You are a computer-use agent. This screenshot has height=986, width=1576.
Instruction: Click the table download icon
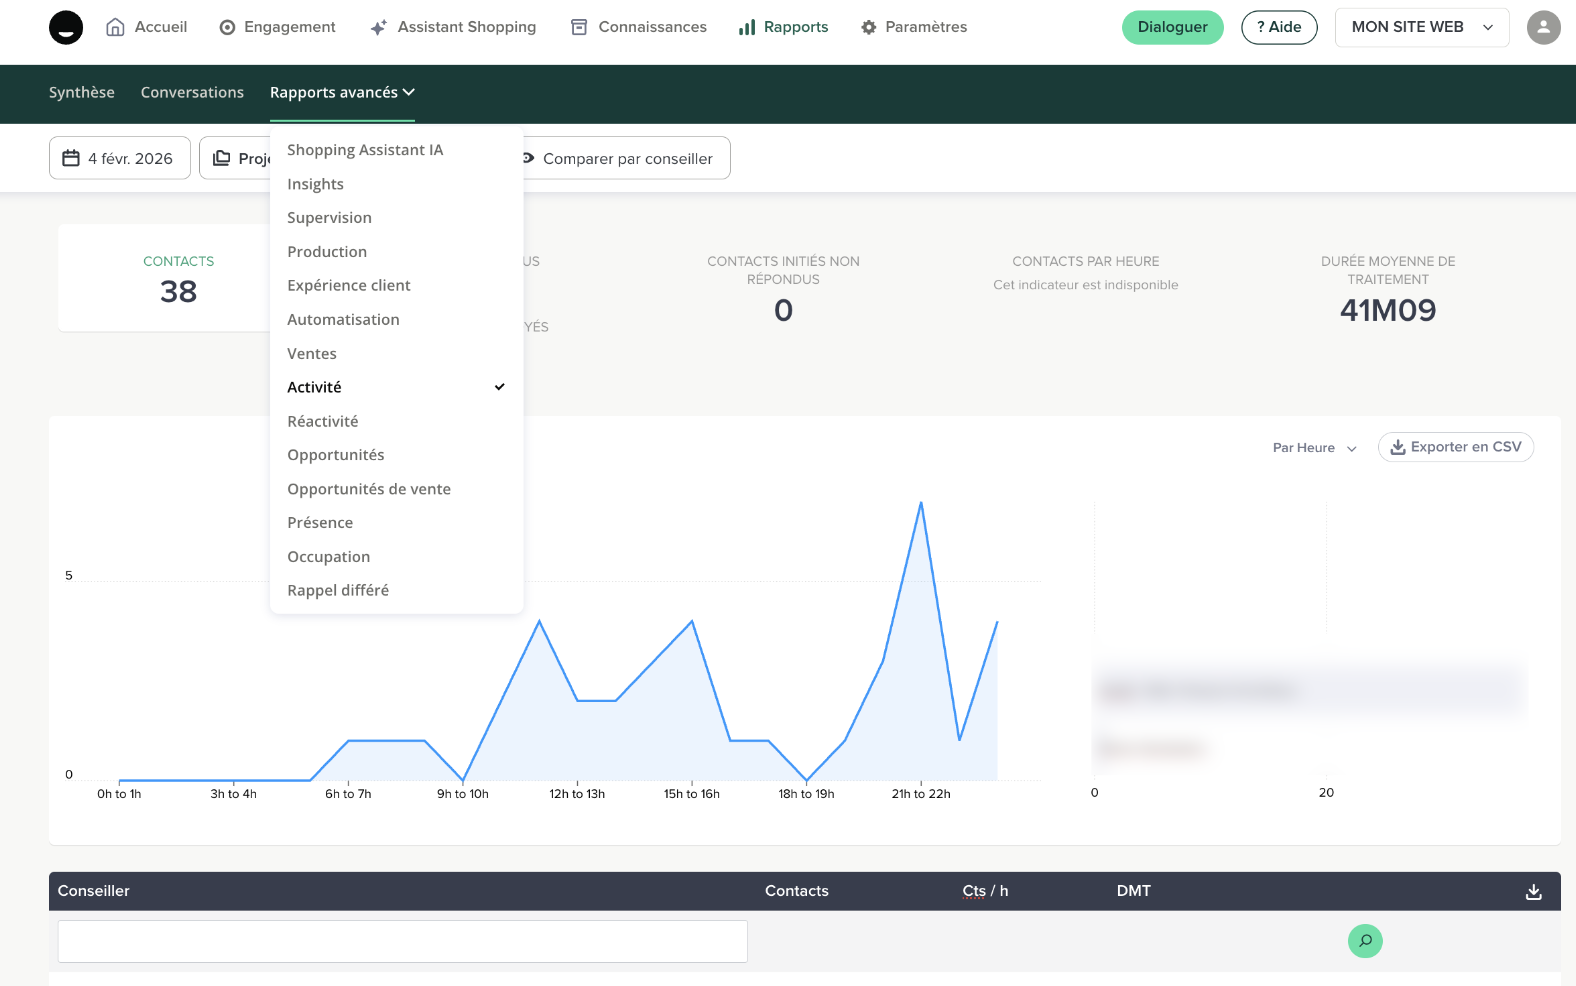point(1533,892)
